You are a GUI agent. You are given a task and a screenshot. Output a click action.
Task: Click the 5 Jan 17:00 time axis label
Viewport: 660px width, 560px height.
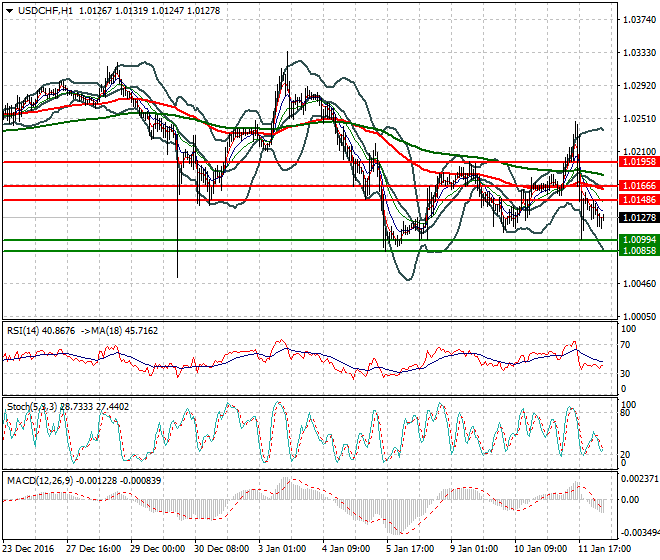click(411, 549)
